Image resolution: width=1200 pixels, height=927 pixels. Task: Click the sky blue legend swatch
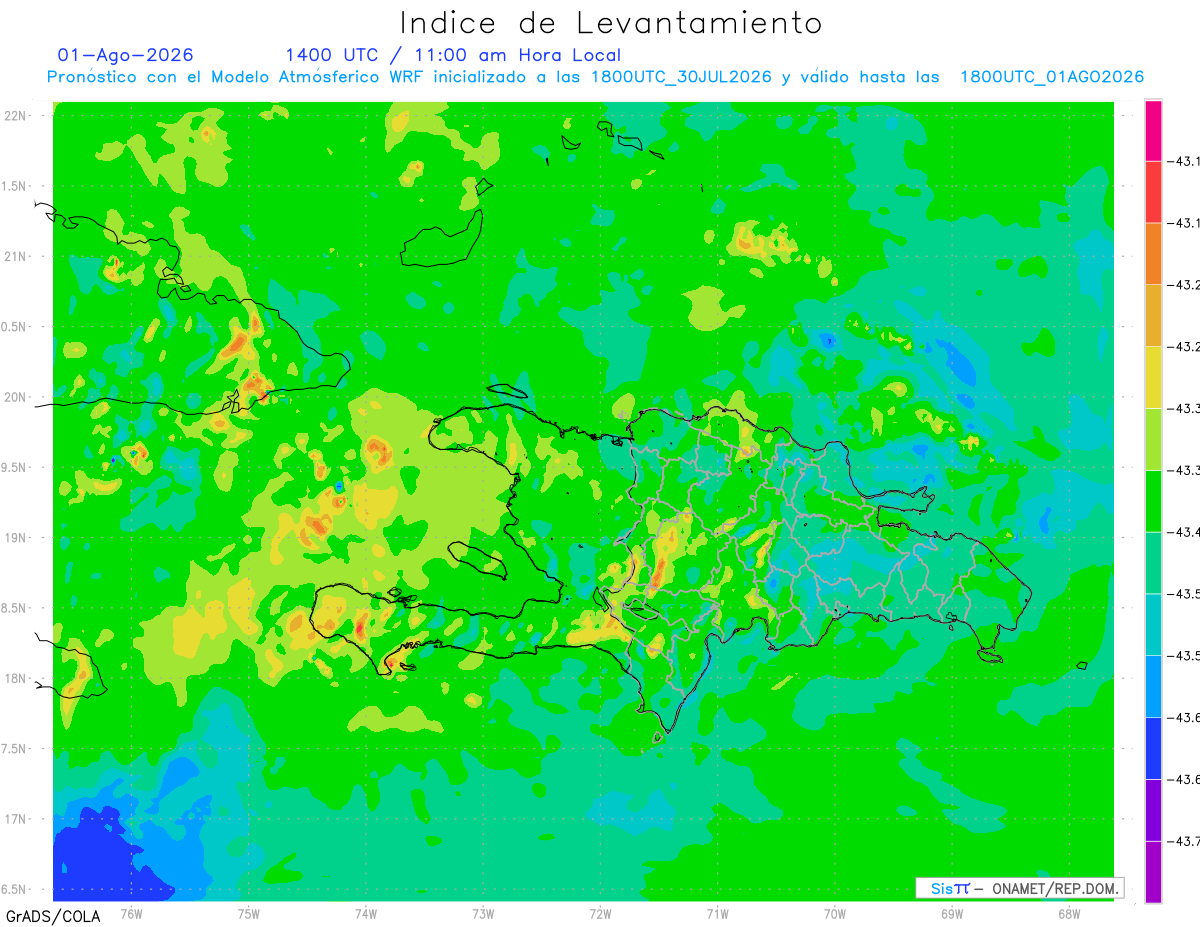click(1153, 686)
